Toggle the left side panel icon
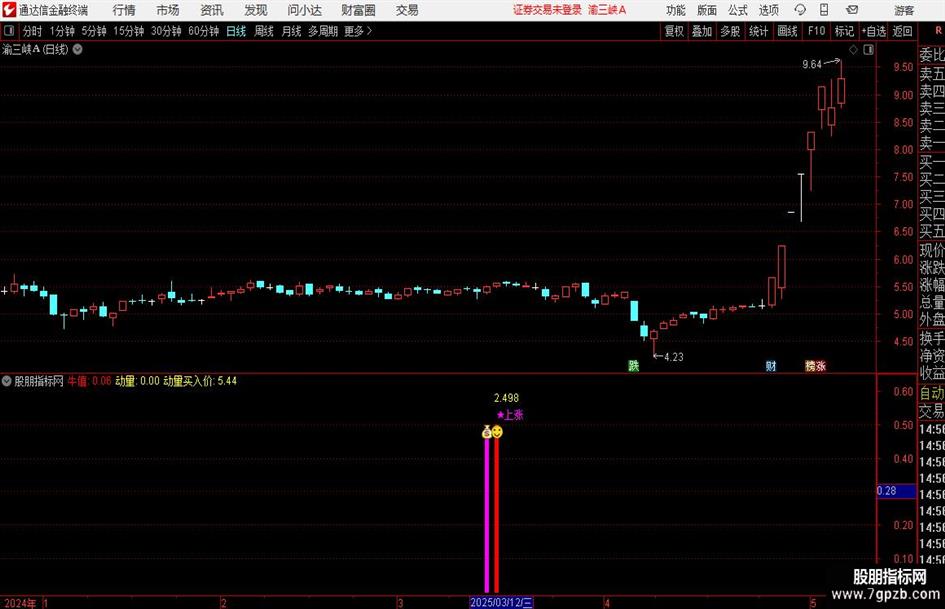This screenshot has height=609, width=945. [x=9, y=31]
